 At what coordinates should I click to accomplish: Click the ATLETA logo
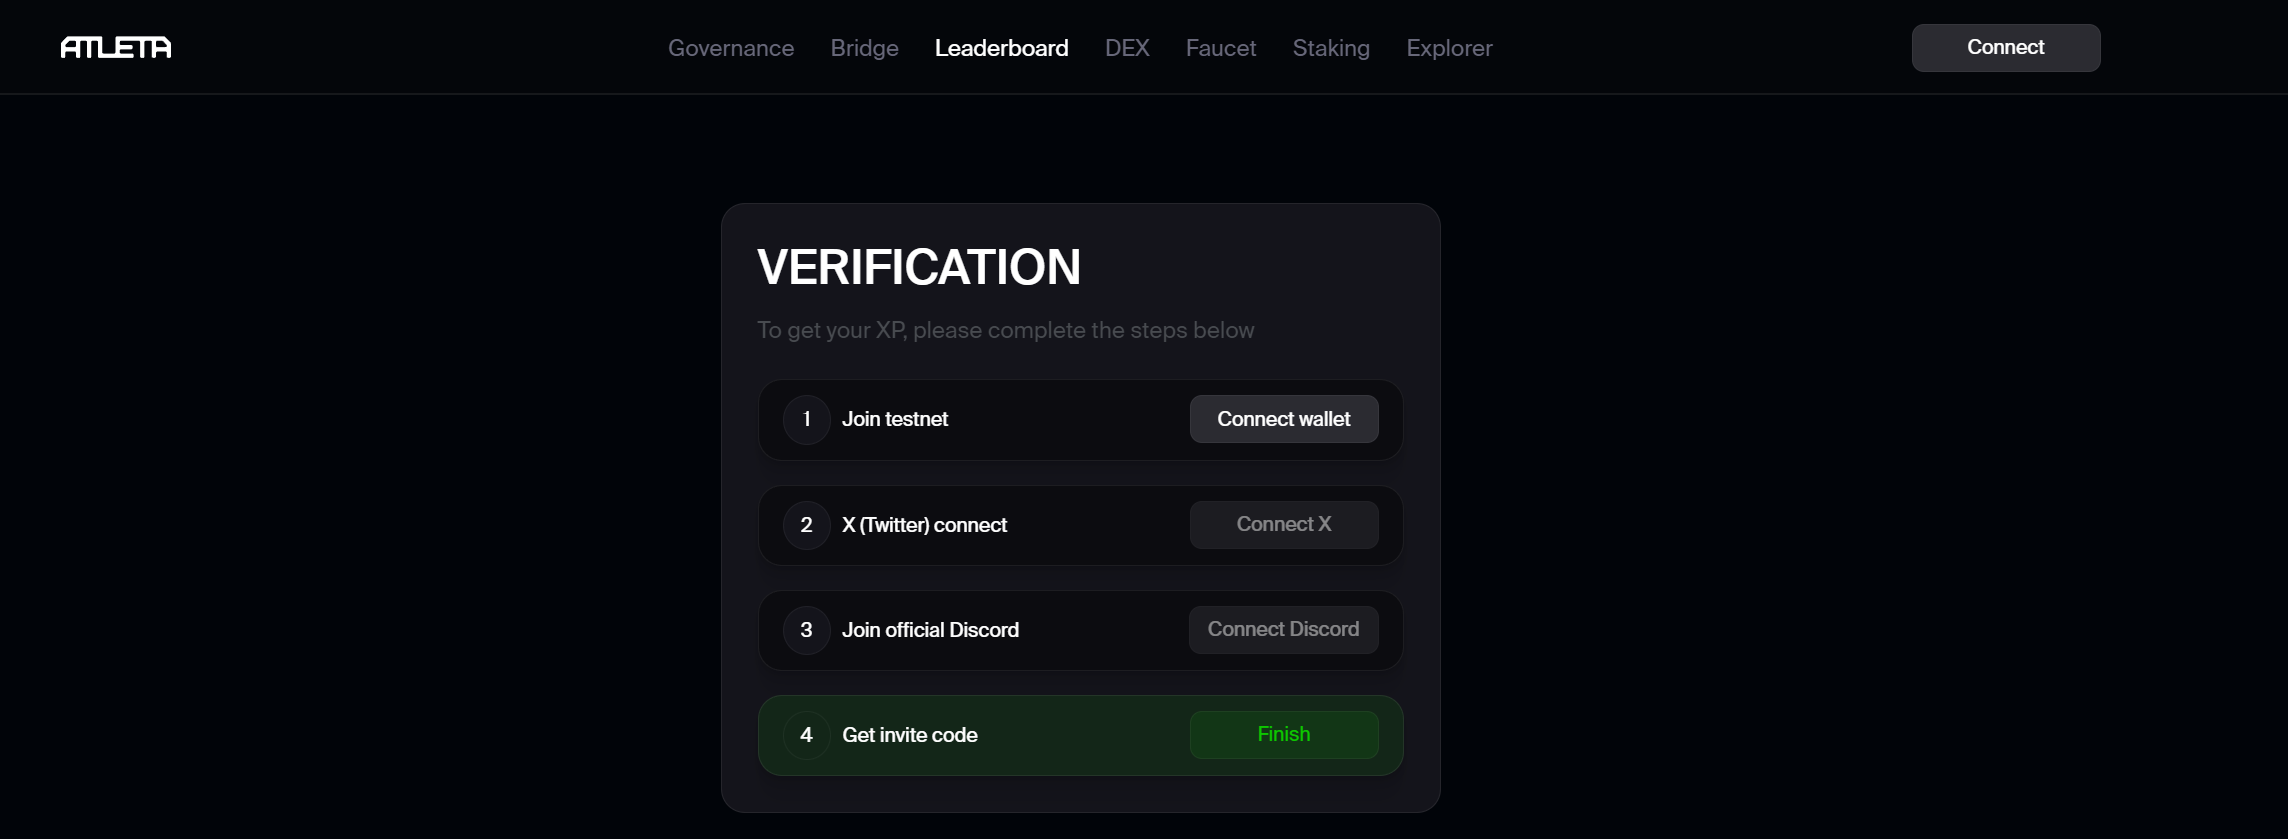click(x=116, y=48)
